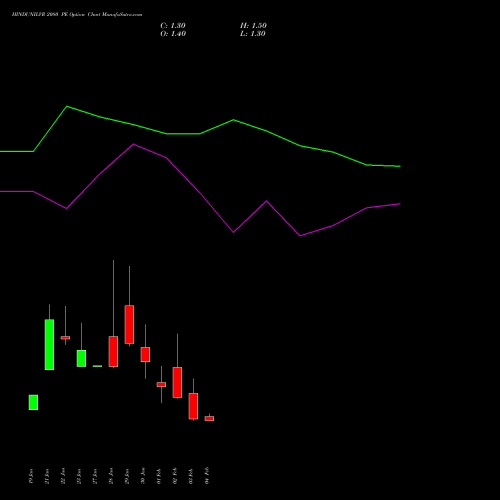Click the green indicator line's highest peak

67,106
